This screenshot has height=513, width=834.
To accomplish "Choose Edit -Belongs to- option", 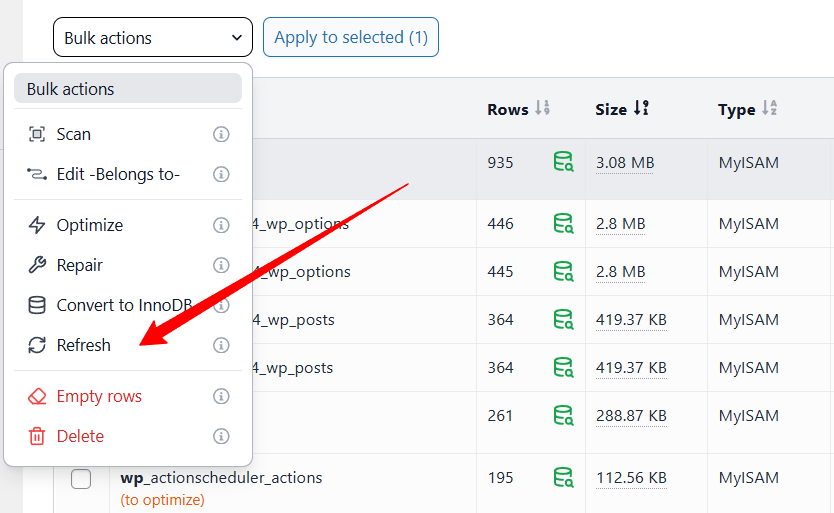I will click(x=128, y=174).
